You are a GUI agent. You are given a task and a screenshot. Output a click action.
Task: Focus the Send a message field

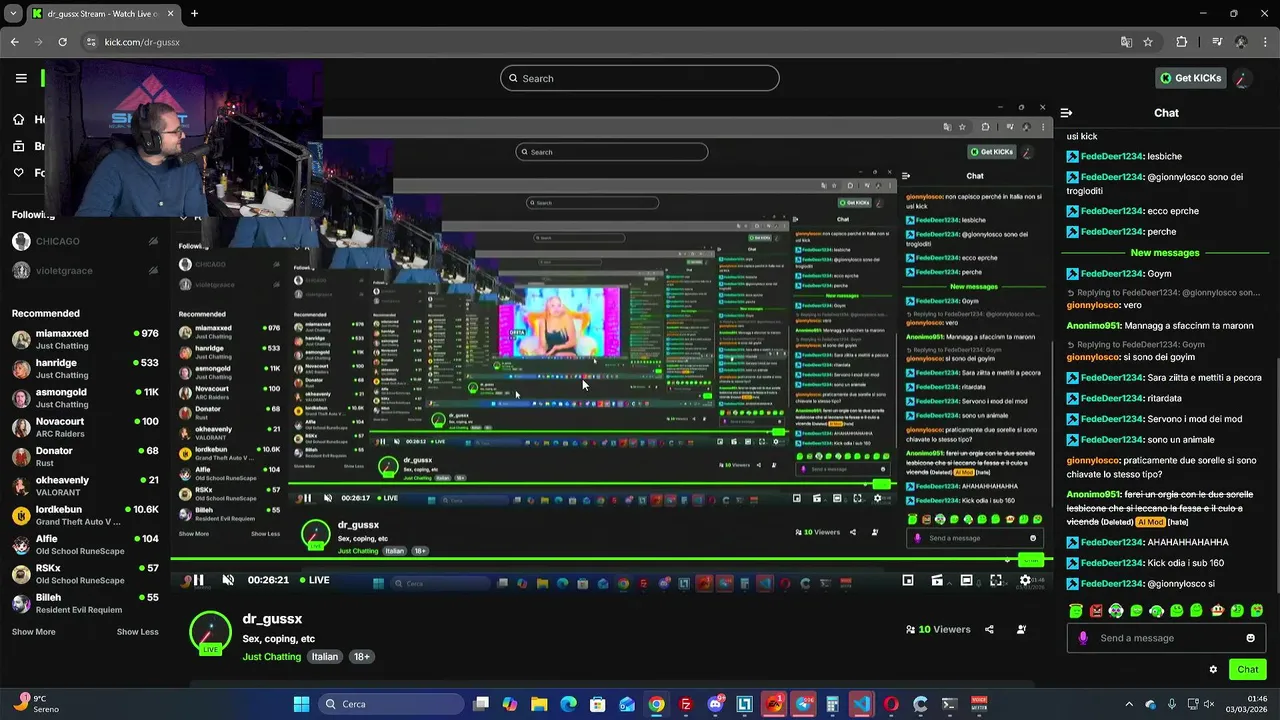[1166, 638]
